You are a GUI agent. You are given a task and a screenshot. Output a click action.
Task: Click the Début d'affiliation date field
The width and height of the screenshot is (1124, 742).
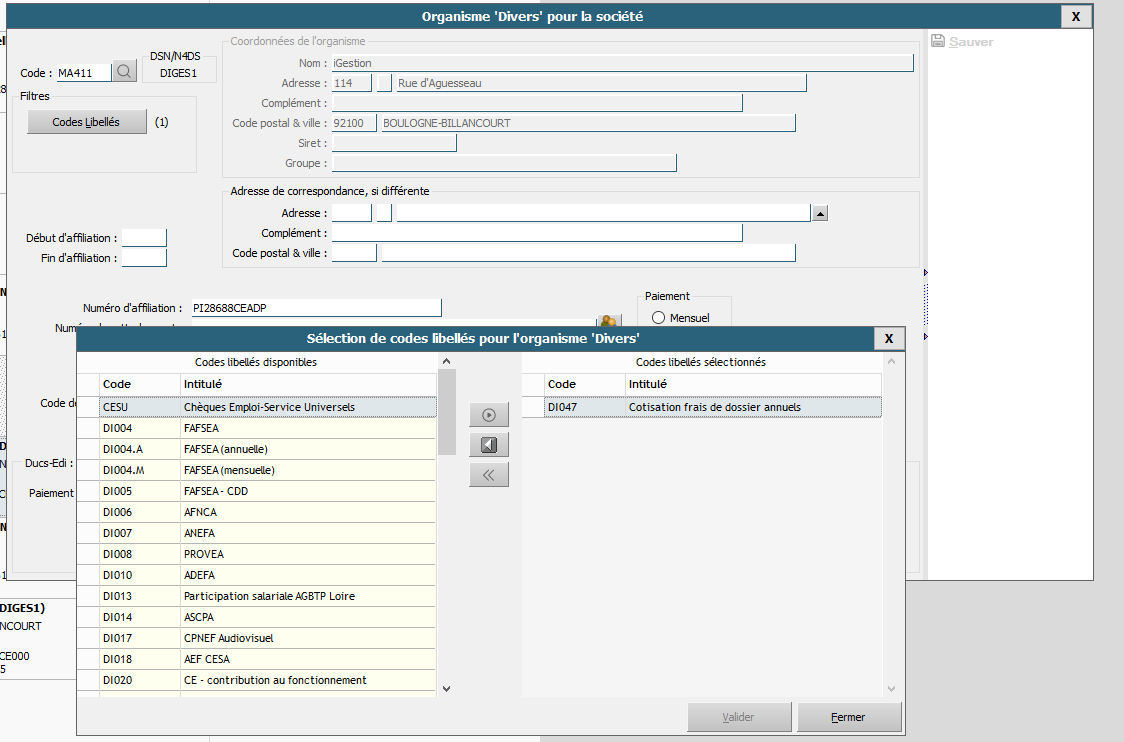pyautogui.click(x=144, y=238)
